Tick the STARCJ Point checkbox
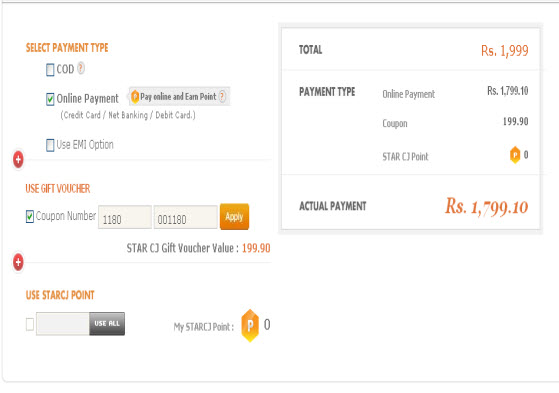Screen dimensions: 559x393 coord(30,324)
